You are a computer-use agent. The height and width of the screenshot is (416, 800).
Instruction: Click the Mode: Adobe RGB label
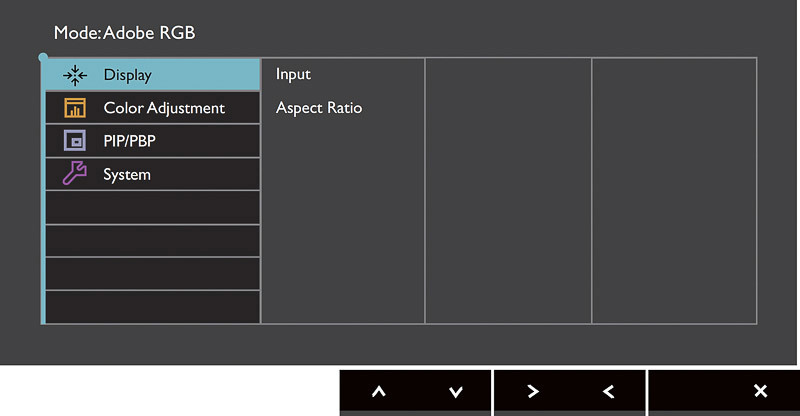point(124,33)
